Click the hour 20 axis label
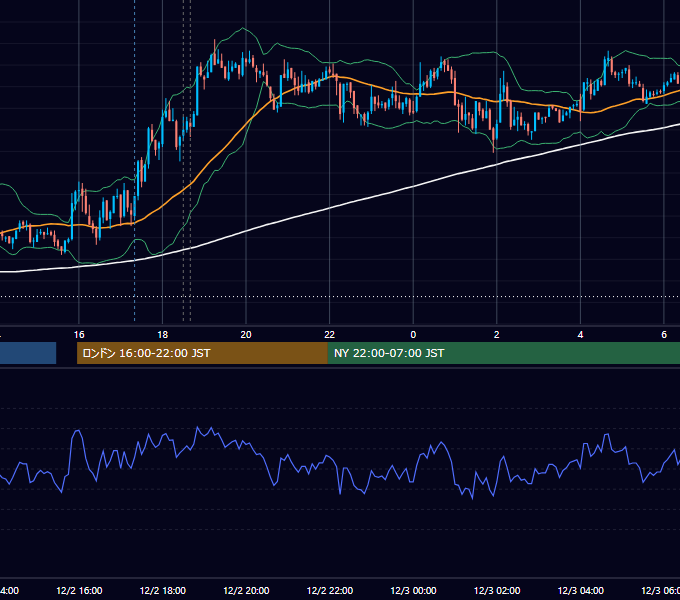 point(246,335)
